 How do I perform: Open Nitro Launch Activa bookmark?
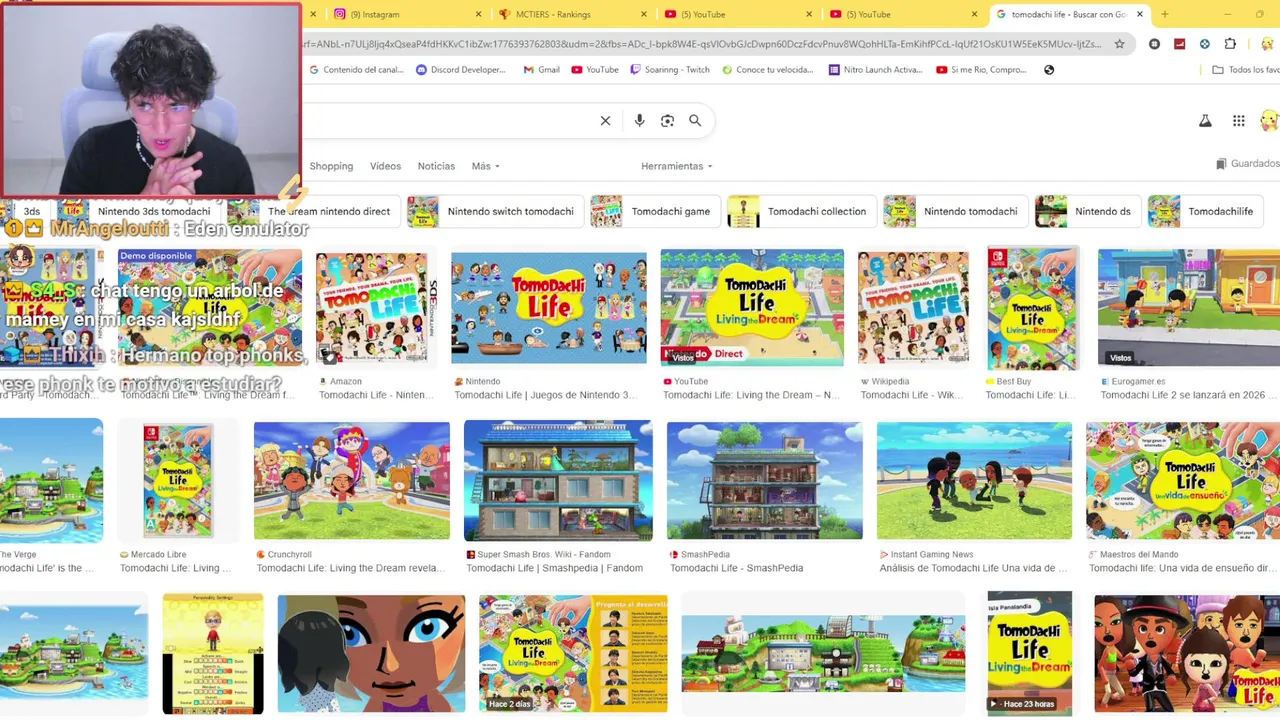point(875,70)
